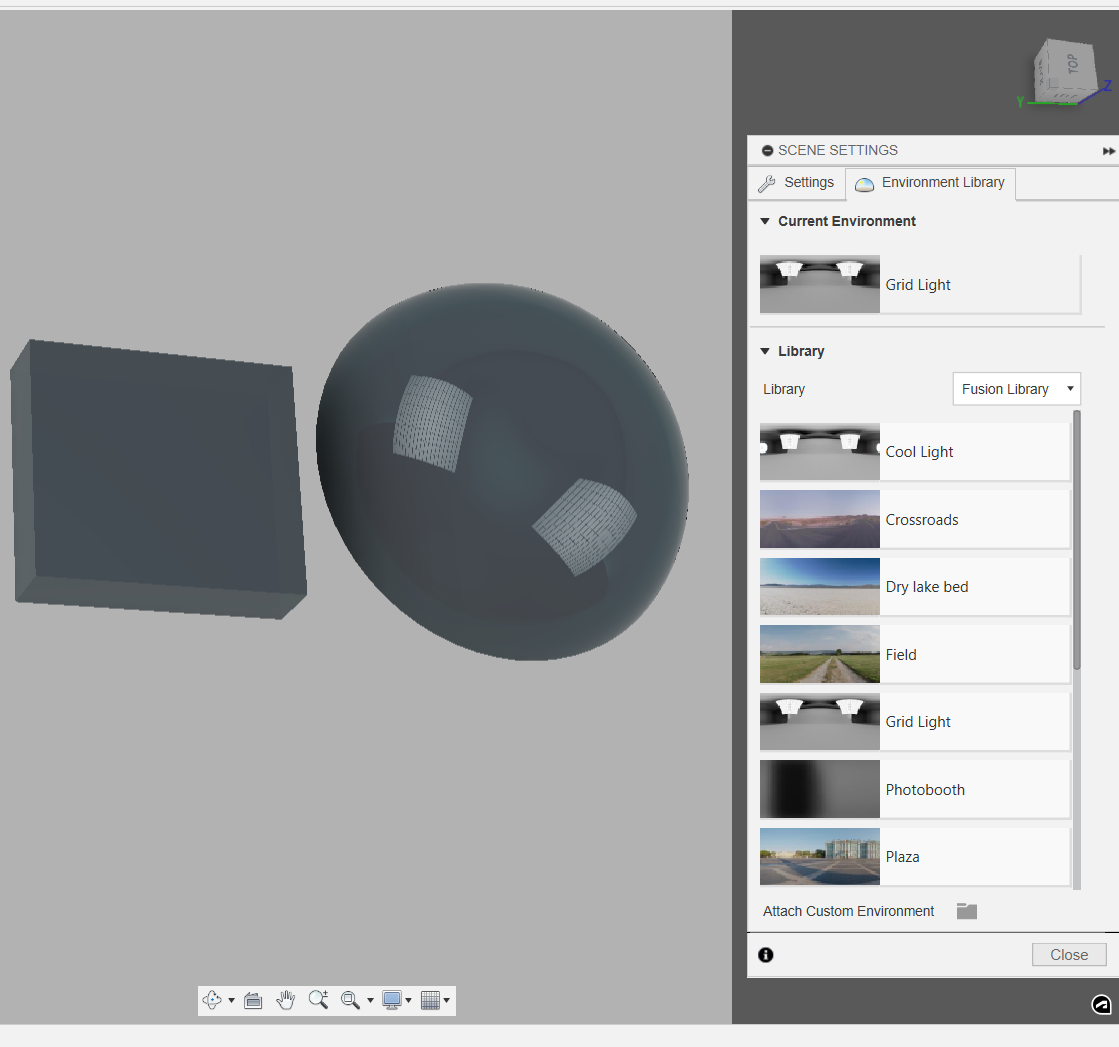The height and width of the screenshot is (1047, 1119).
Task: Select the Environment Library tab
Action: 930,183
